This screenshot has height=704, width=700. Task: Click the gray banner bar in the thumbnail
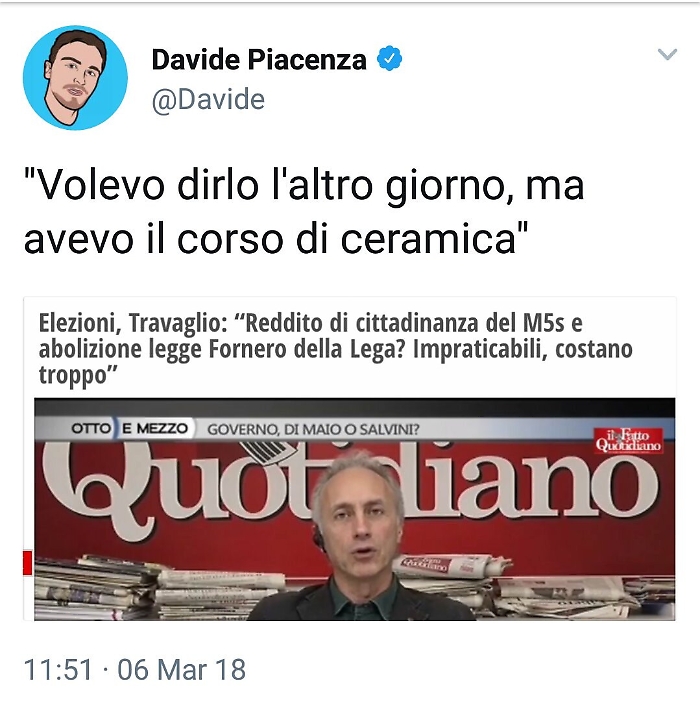[355, 429]
